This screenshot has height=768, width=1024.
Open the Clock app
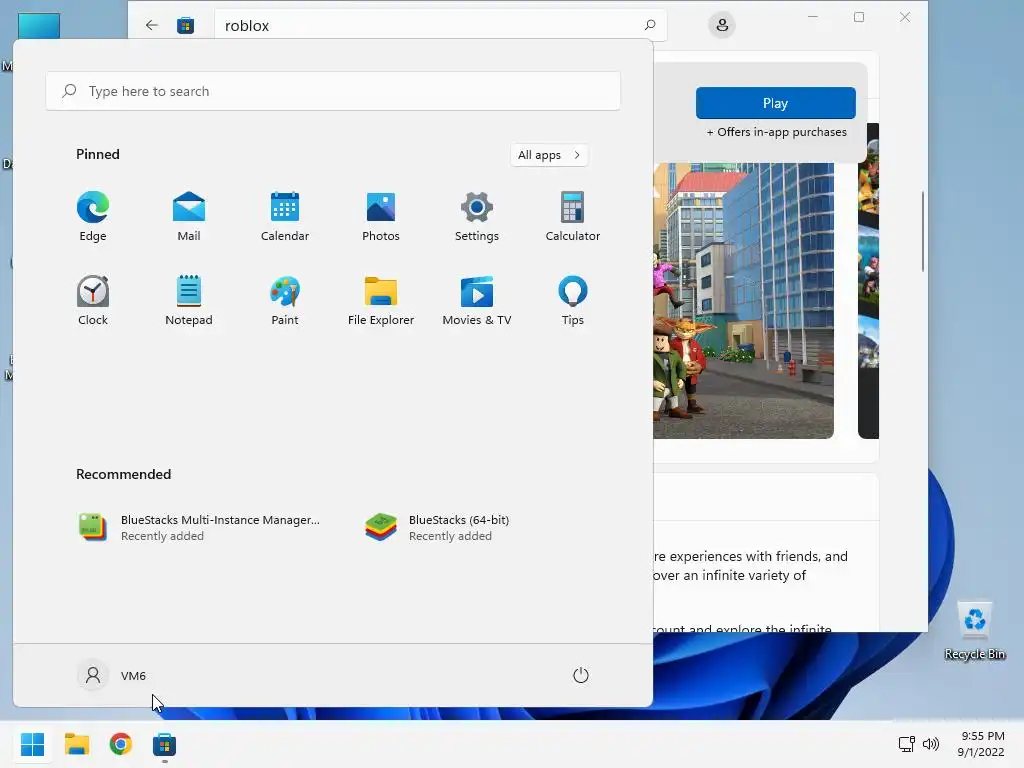(x=93, y=300)
